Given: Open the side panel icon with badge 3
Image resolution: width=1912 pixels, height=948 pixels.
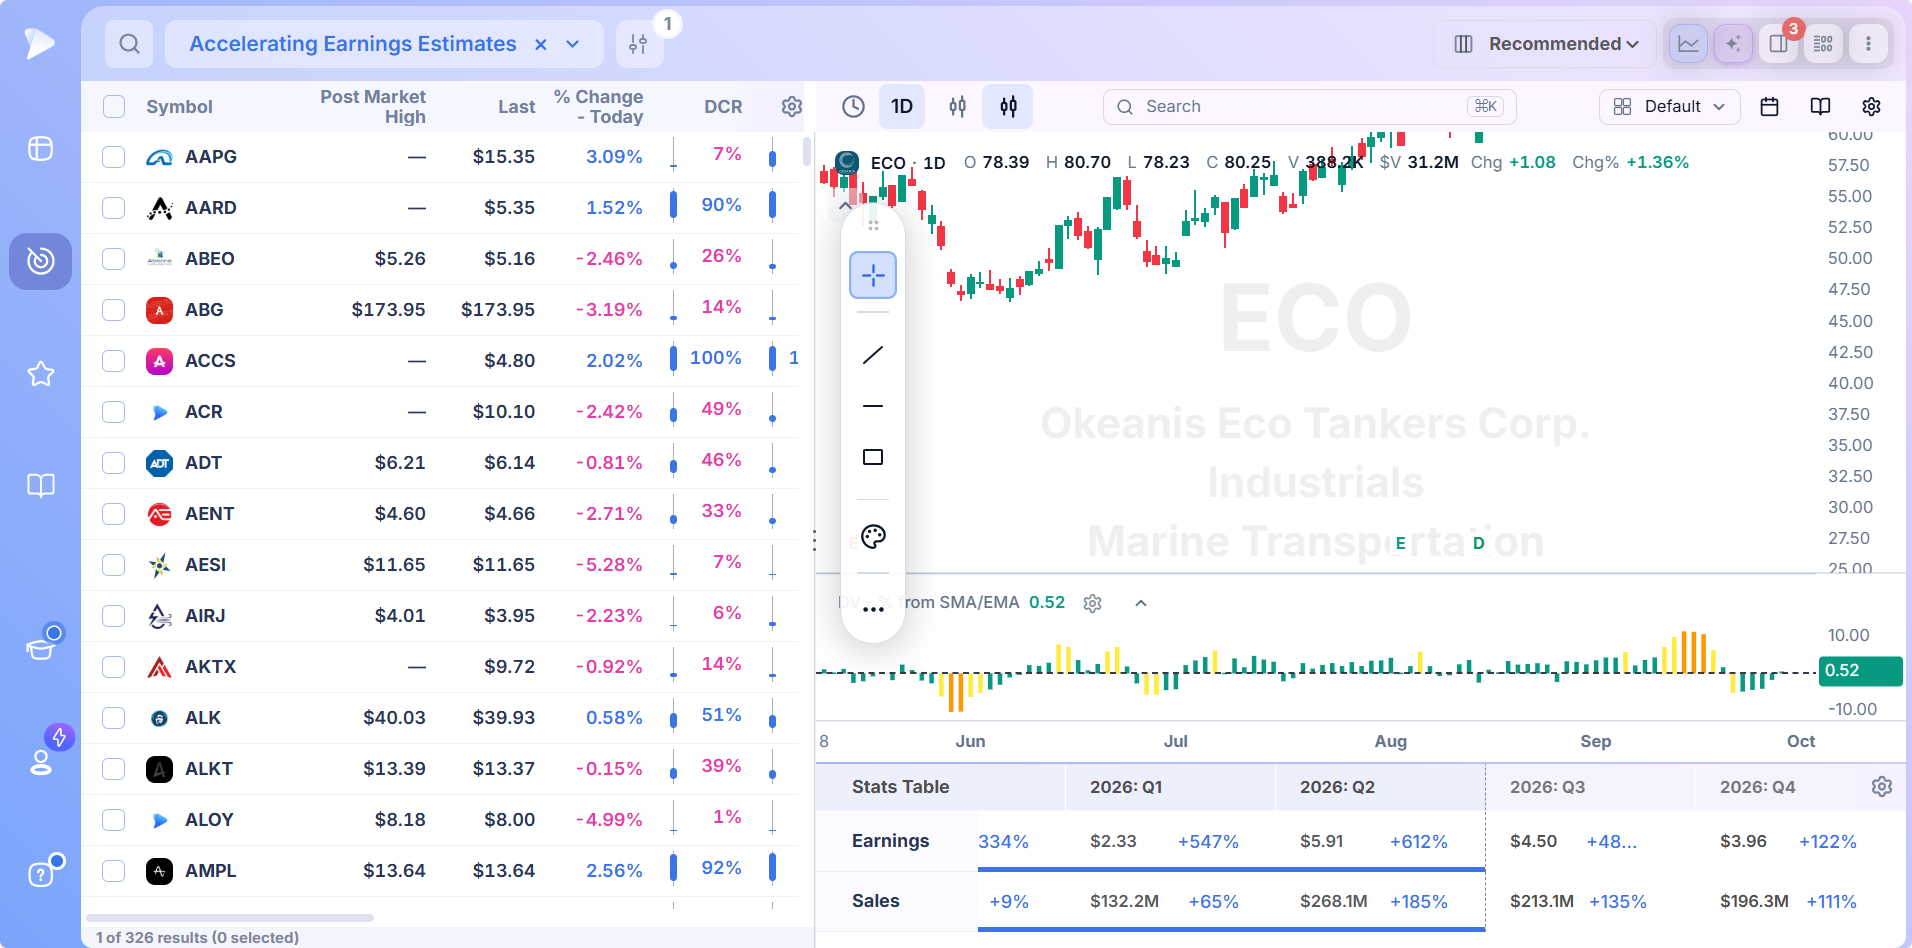Looking at the screenshot, I should click(x=1779, y=44).
